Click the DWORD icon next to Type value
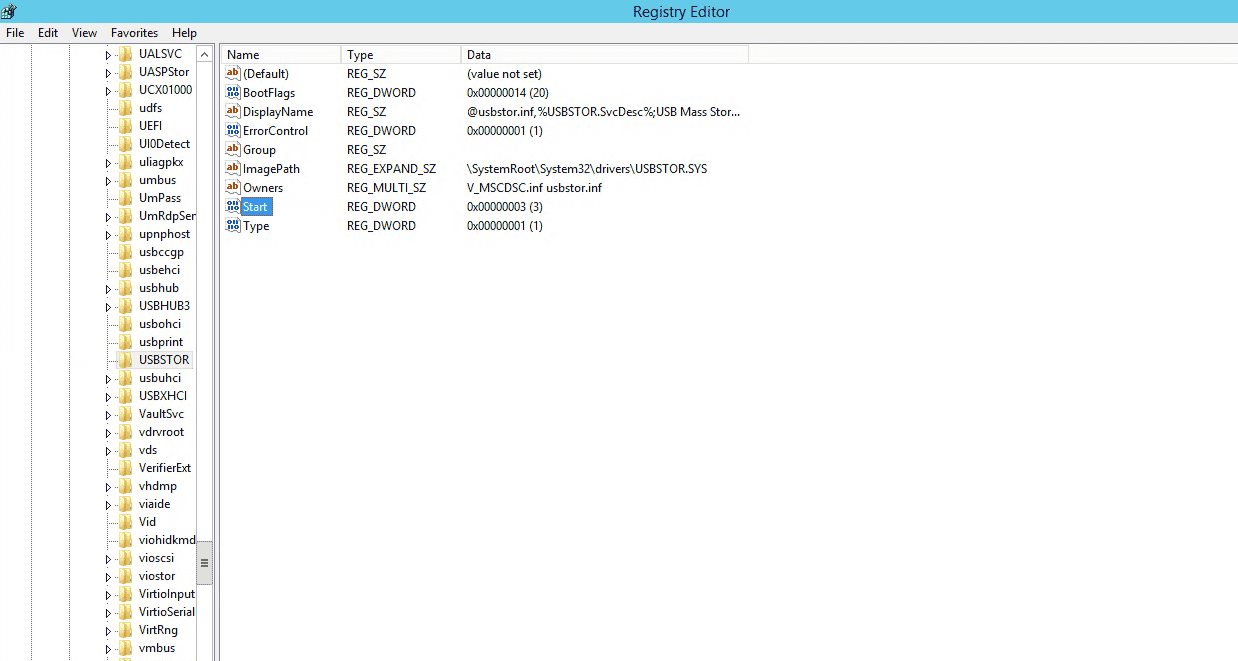 click(x=233, y=226)
